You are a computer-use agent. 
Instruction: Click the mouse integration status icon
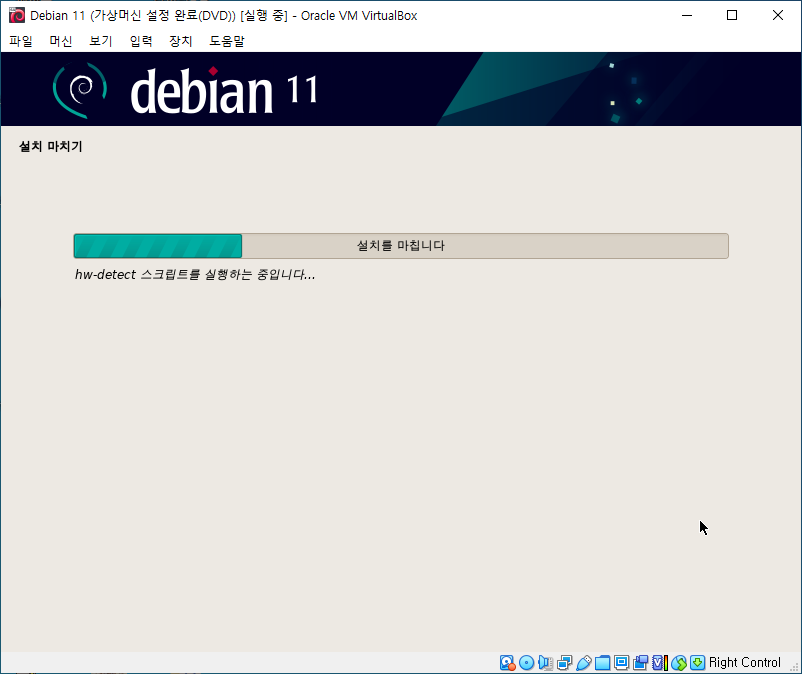coord(679,663)
